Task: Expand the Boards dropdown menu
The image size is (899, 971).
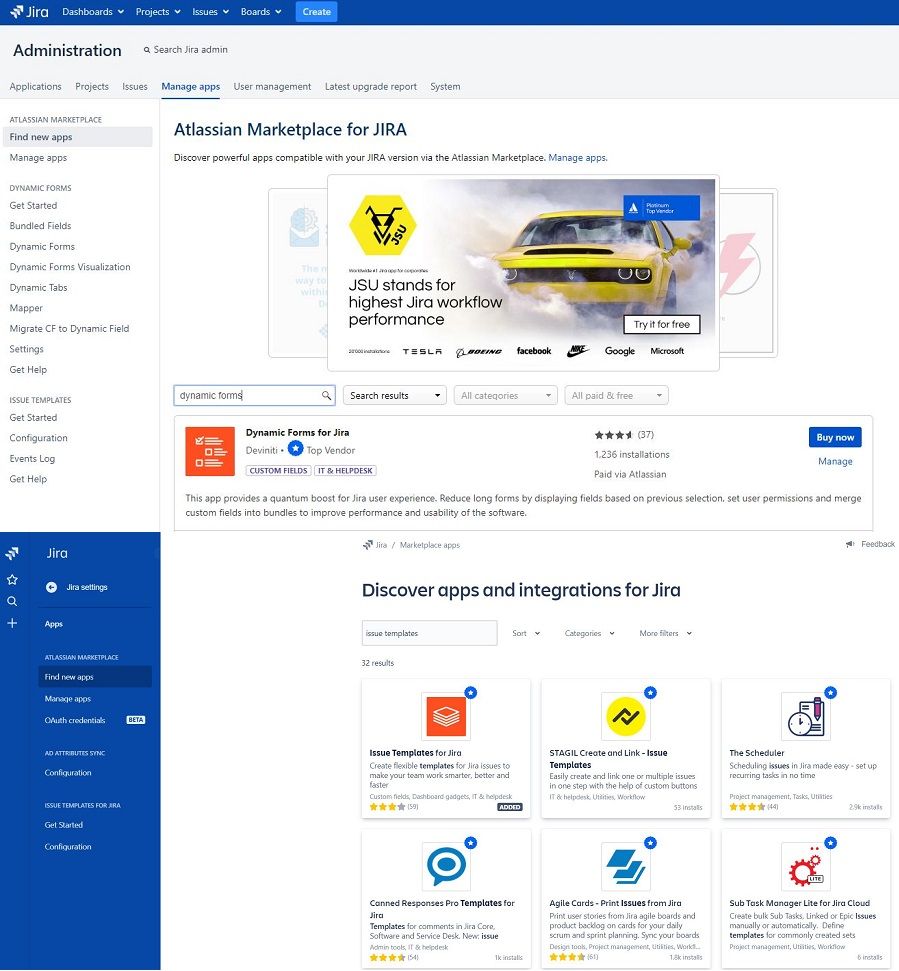Action: 261,12
